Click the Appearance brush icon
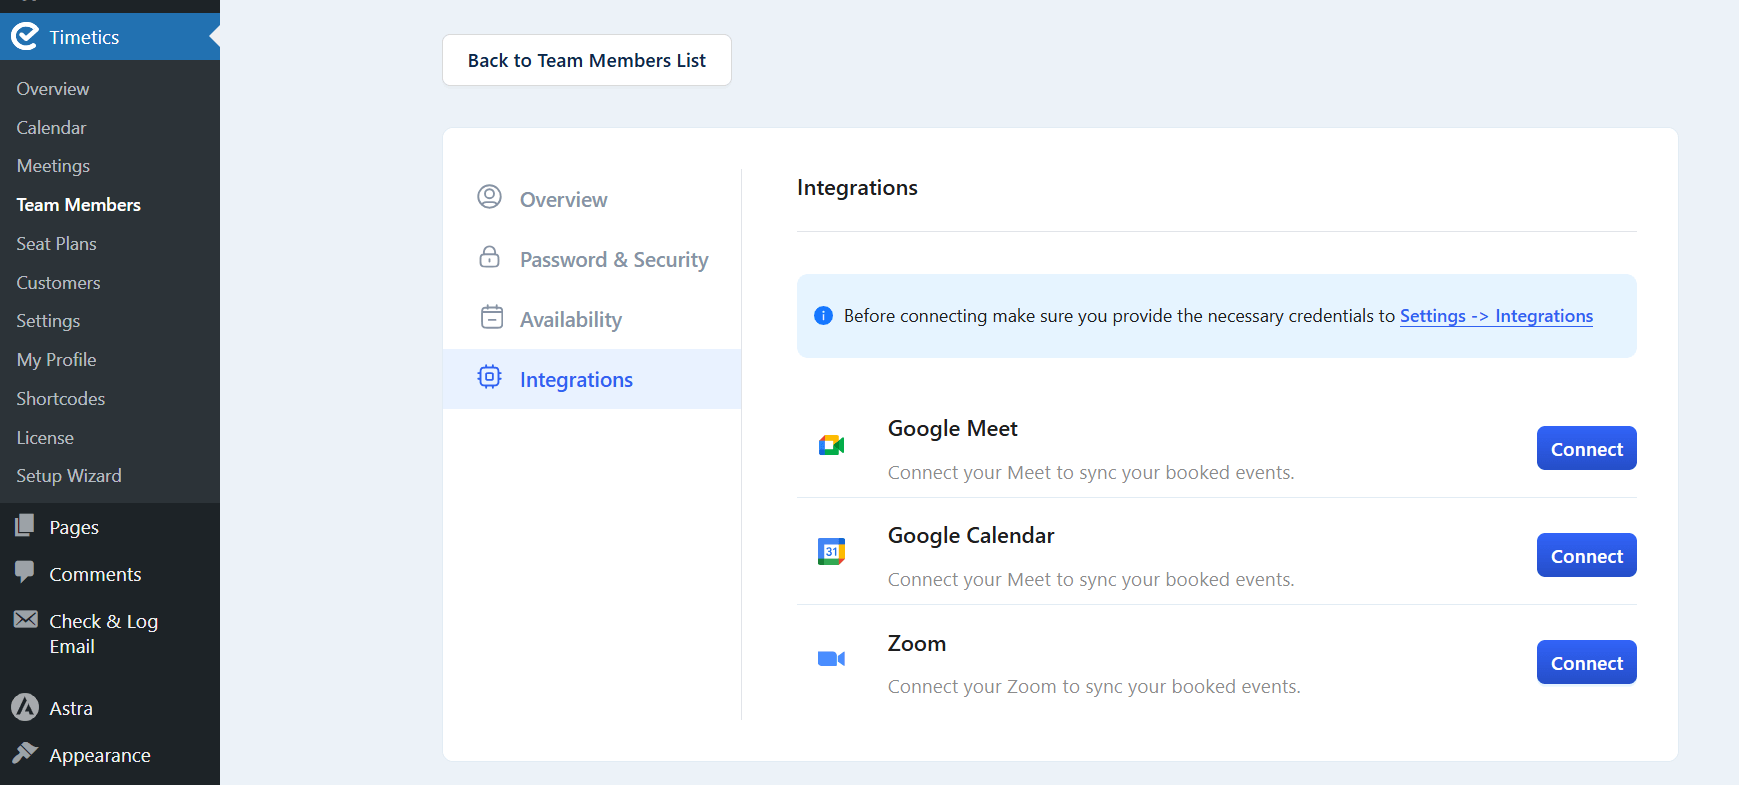Screen dimensions: 1739x785 point(26,753)
